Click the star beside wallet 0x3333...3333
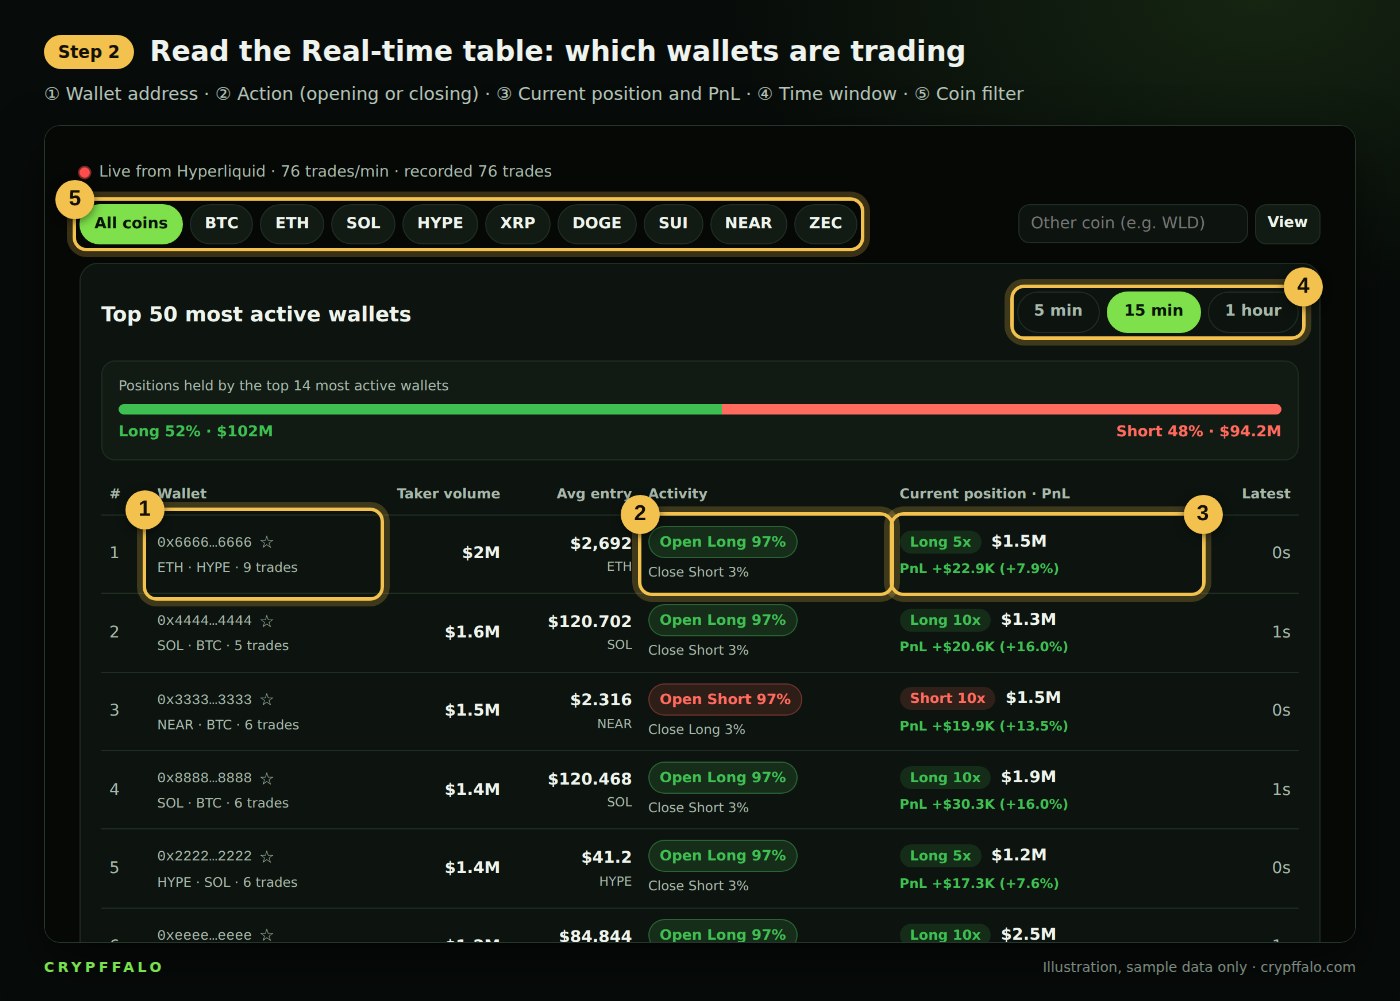Screen dimensions: 1400x1001 [267, 700]
